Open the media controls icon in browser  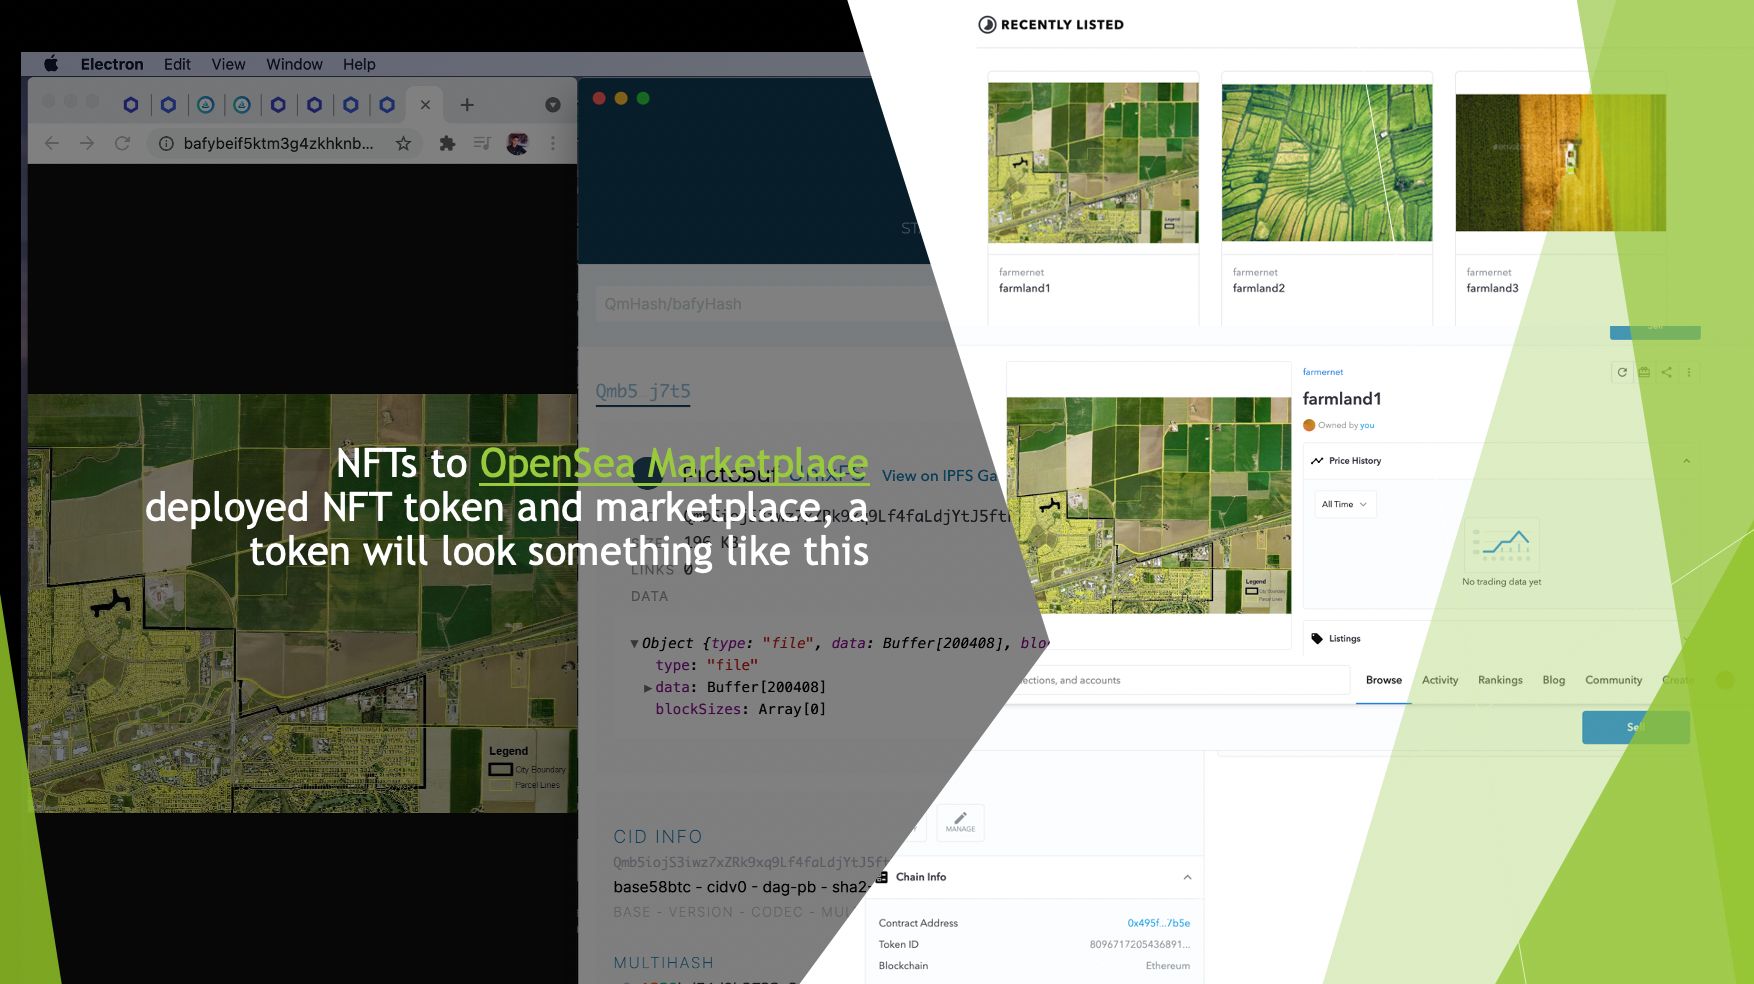(482, 143)
